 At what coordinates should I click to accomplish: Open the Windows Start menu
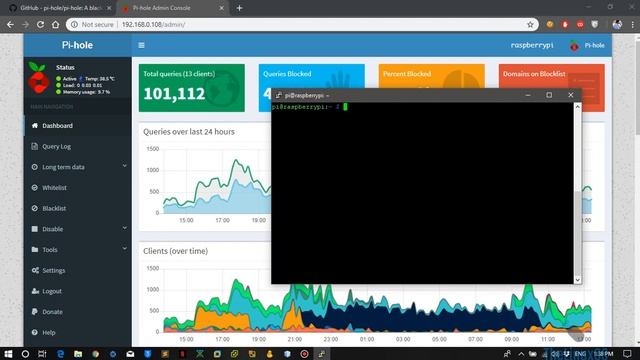(8, 354)
